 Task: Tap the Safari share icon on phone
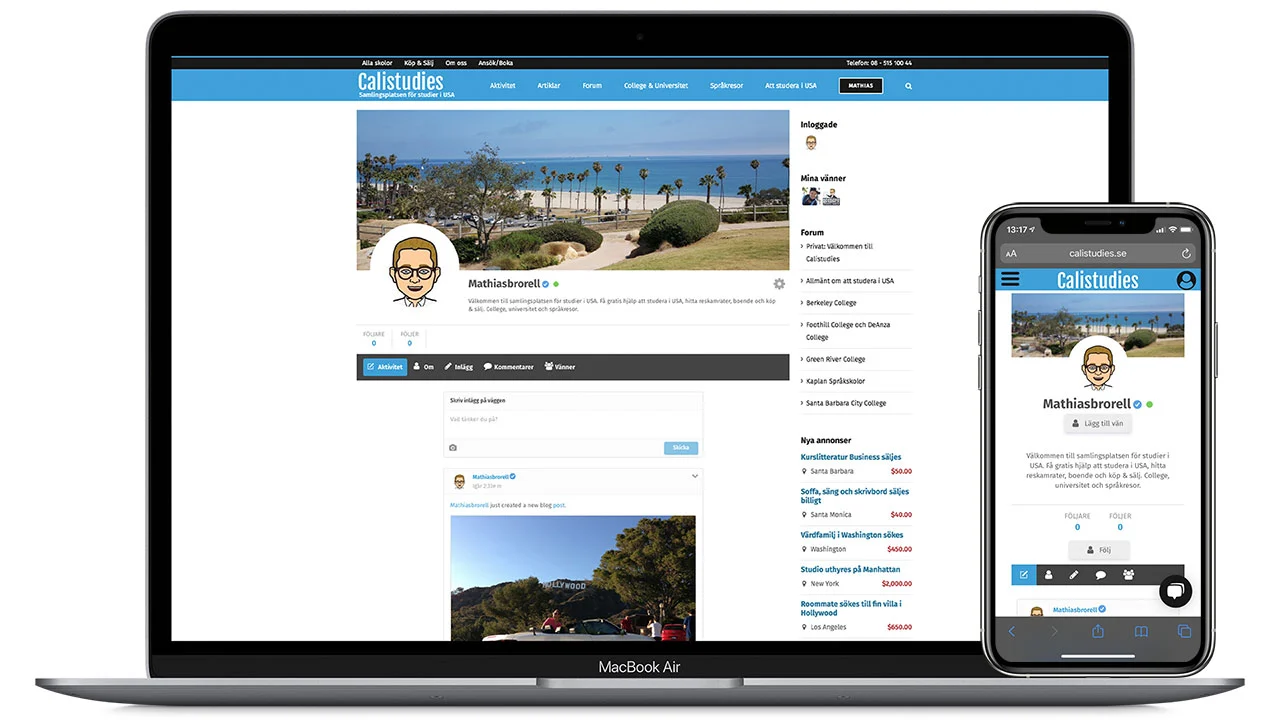(x=1097, y=631)
